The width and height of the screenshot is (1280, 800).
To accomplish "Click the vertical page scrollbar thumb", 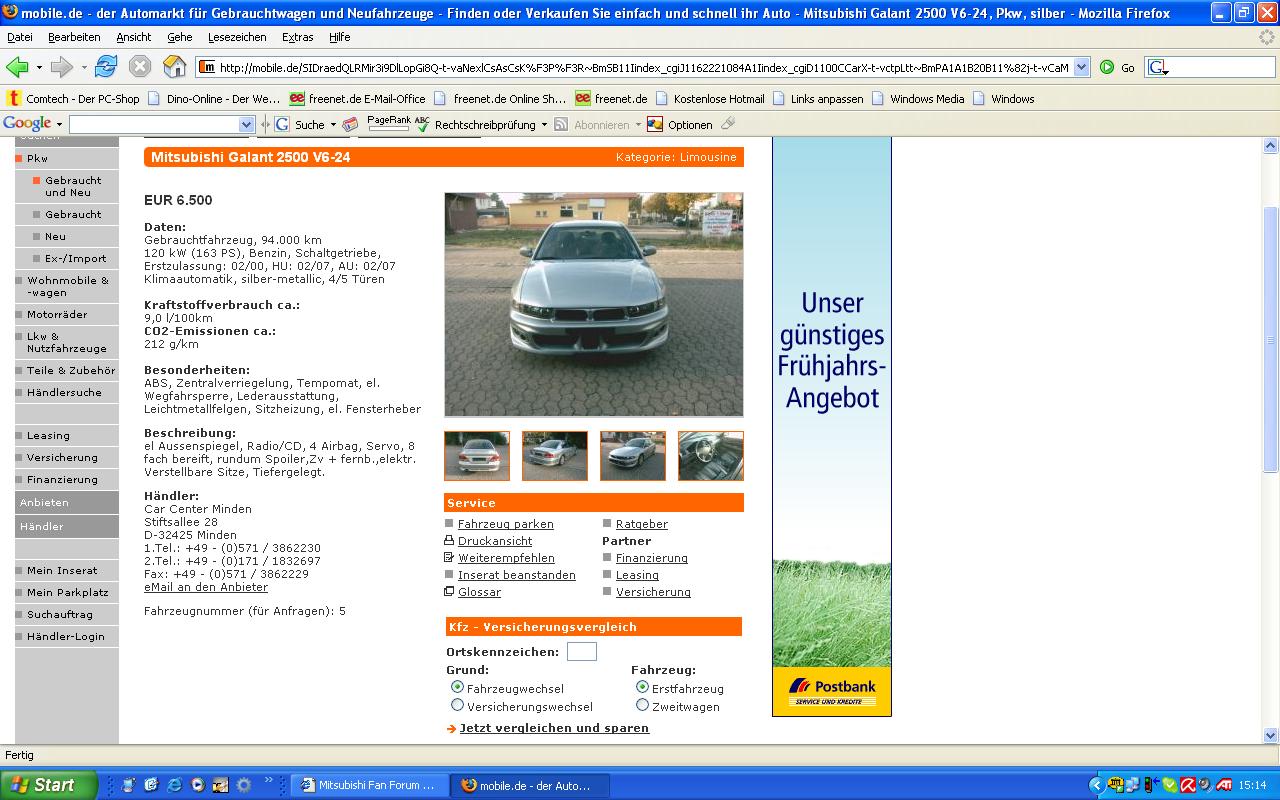I will coord(1270,340).
